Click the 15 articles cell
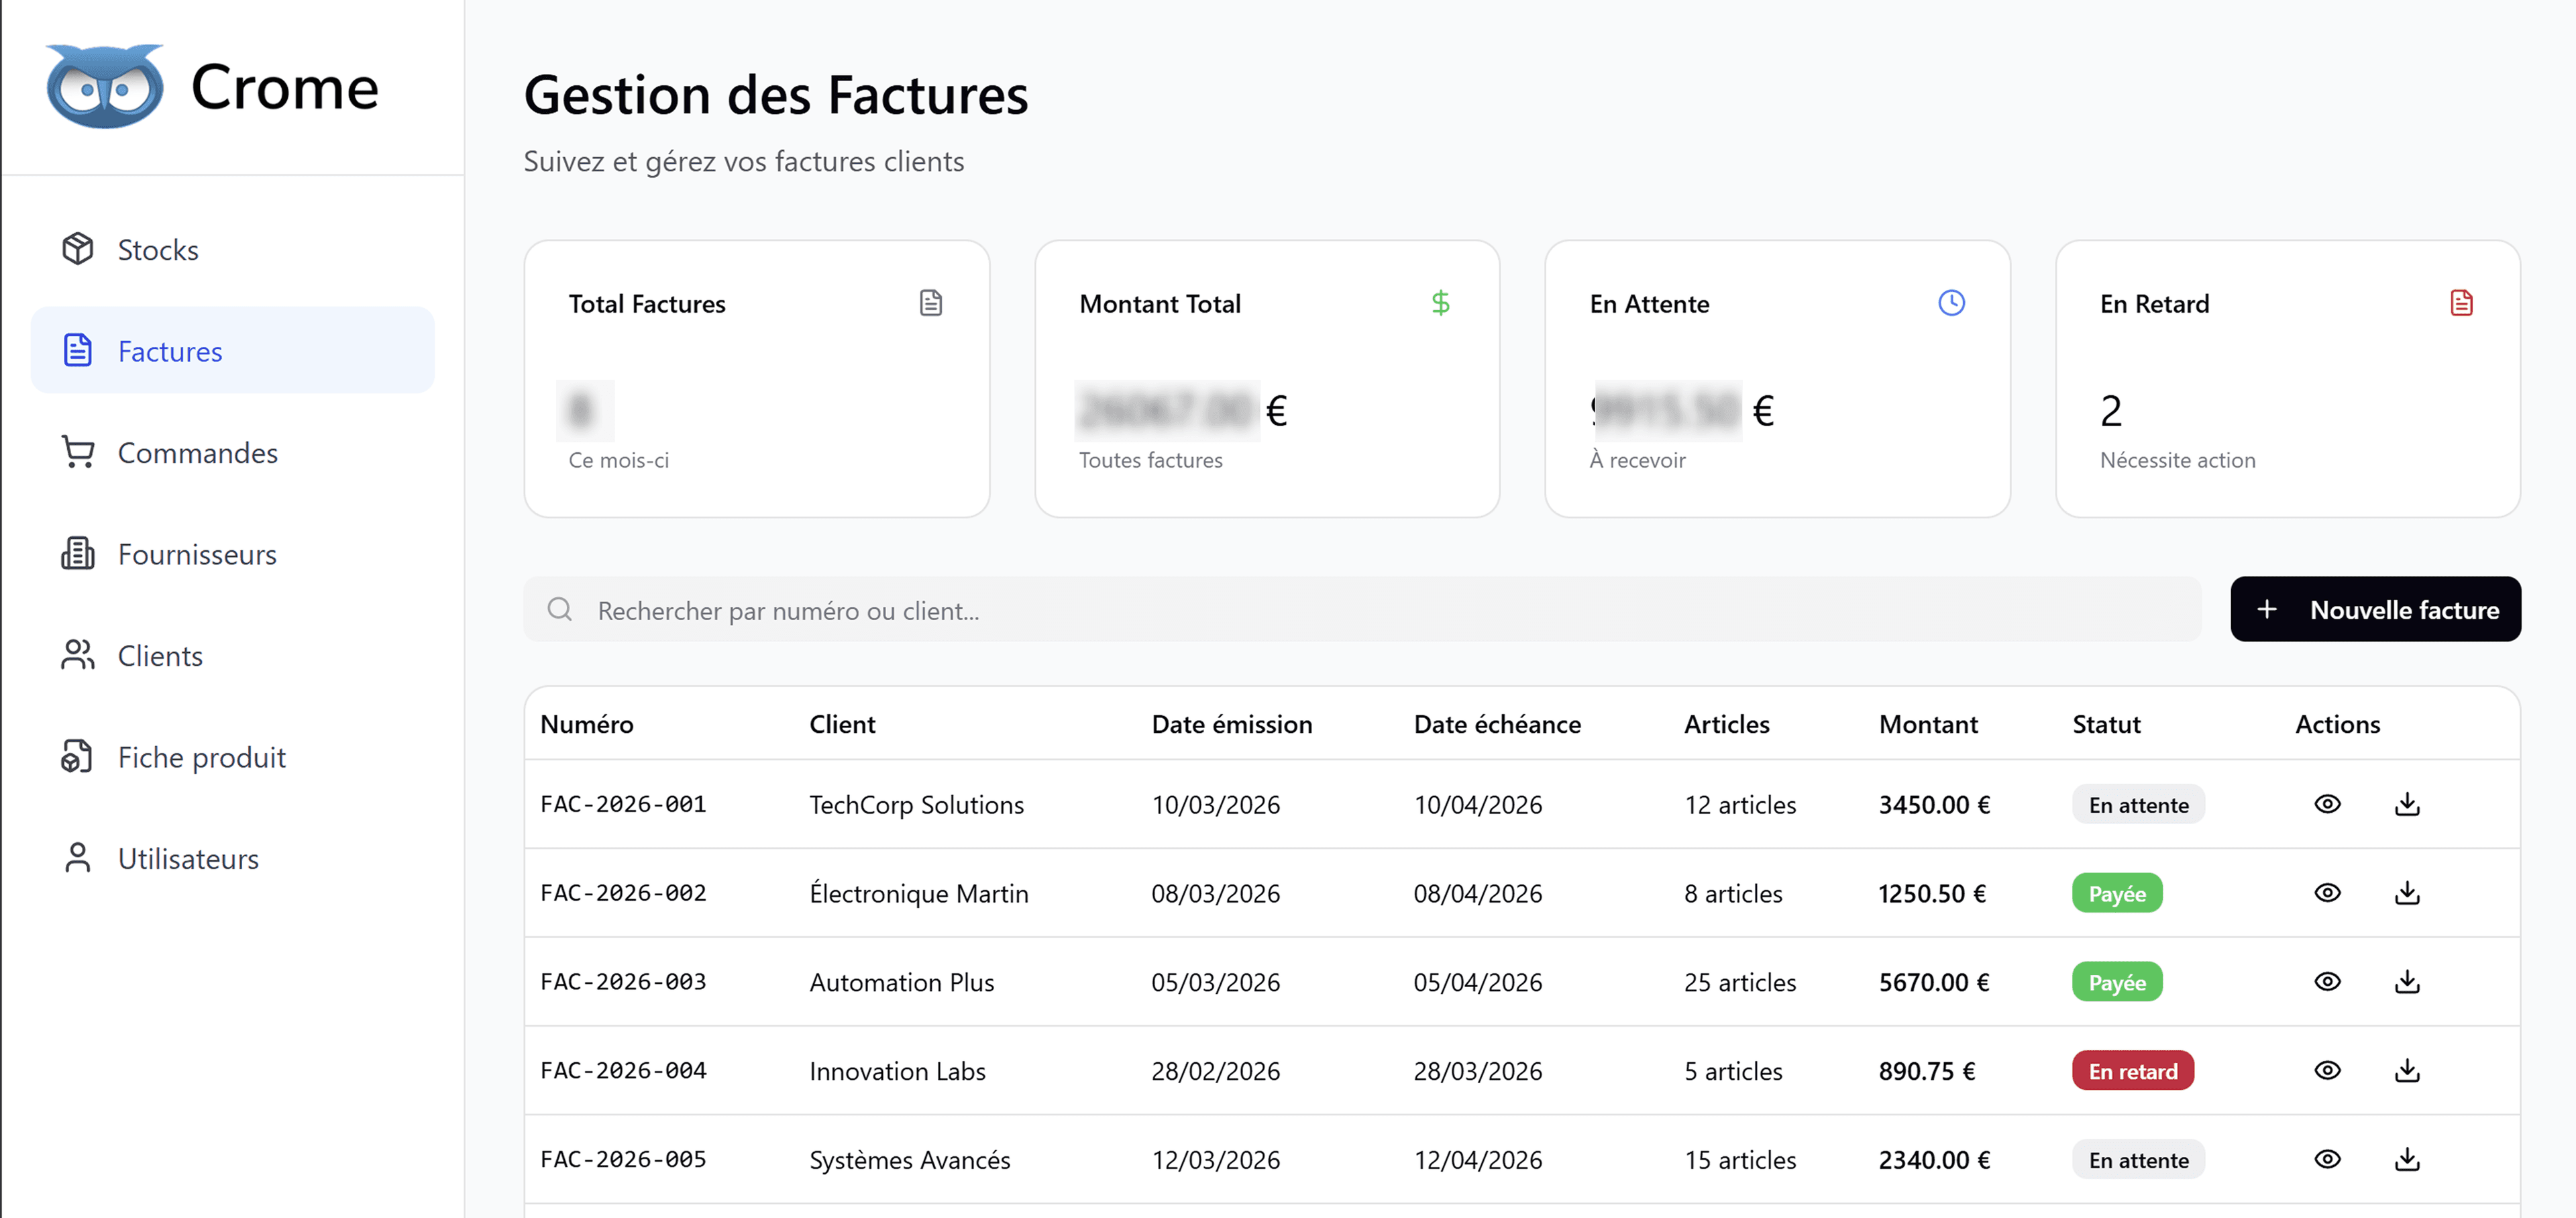Viewport: 2576px width, 1218px height. point(1740,1160)
